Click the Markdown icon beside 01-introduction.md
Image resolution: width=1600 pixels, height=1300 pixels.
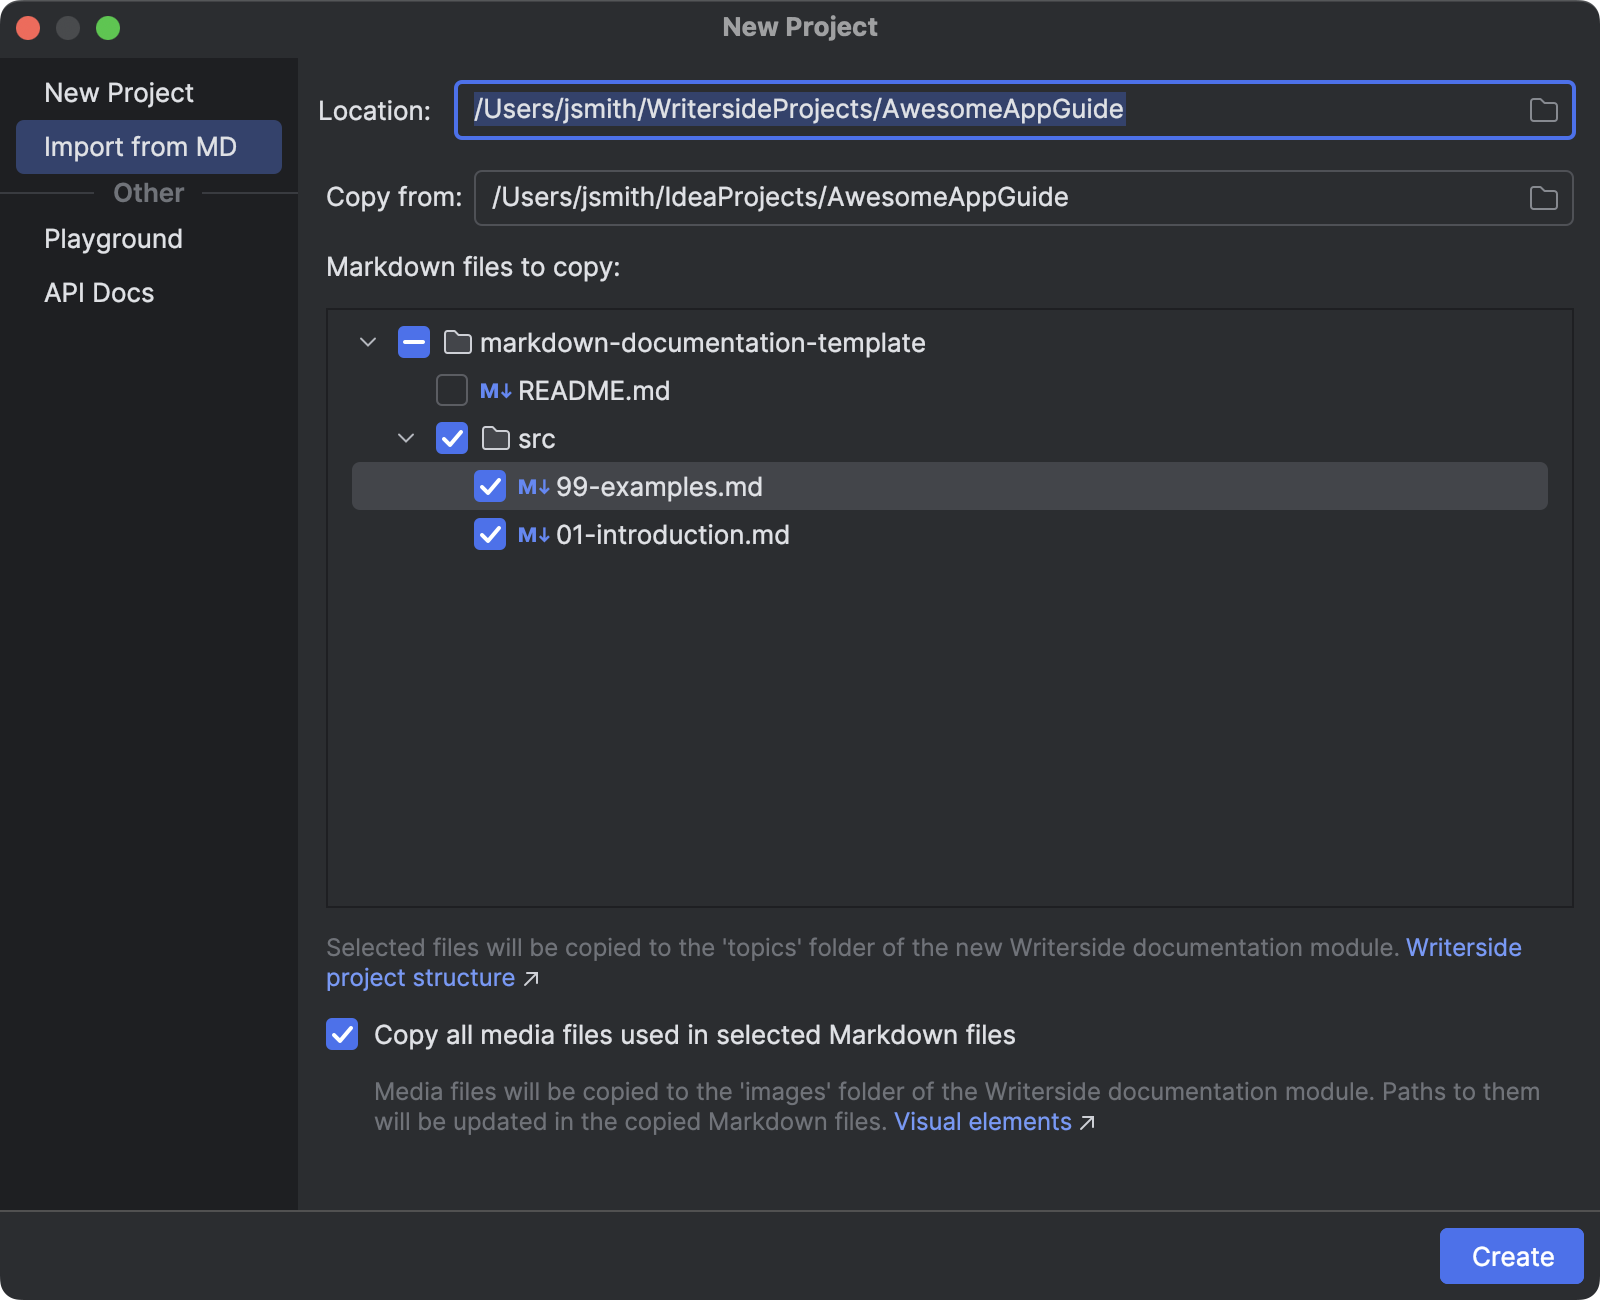pyautogui.click(x=533, y=535)
